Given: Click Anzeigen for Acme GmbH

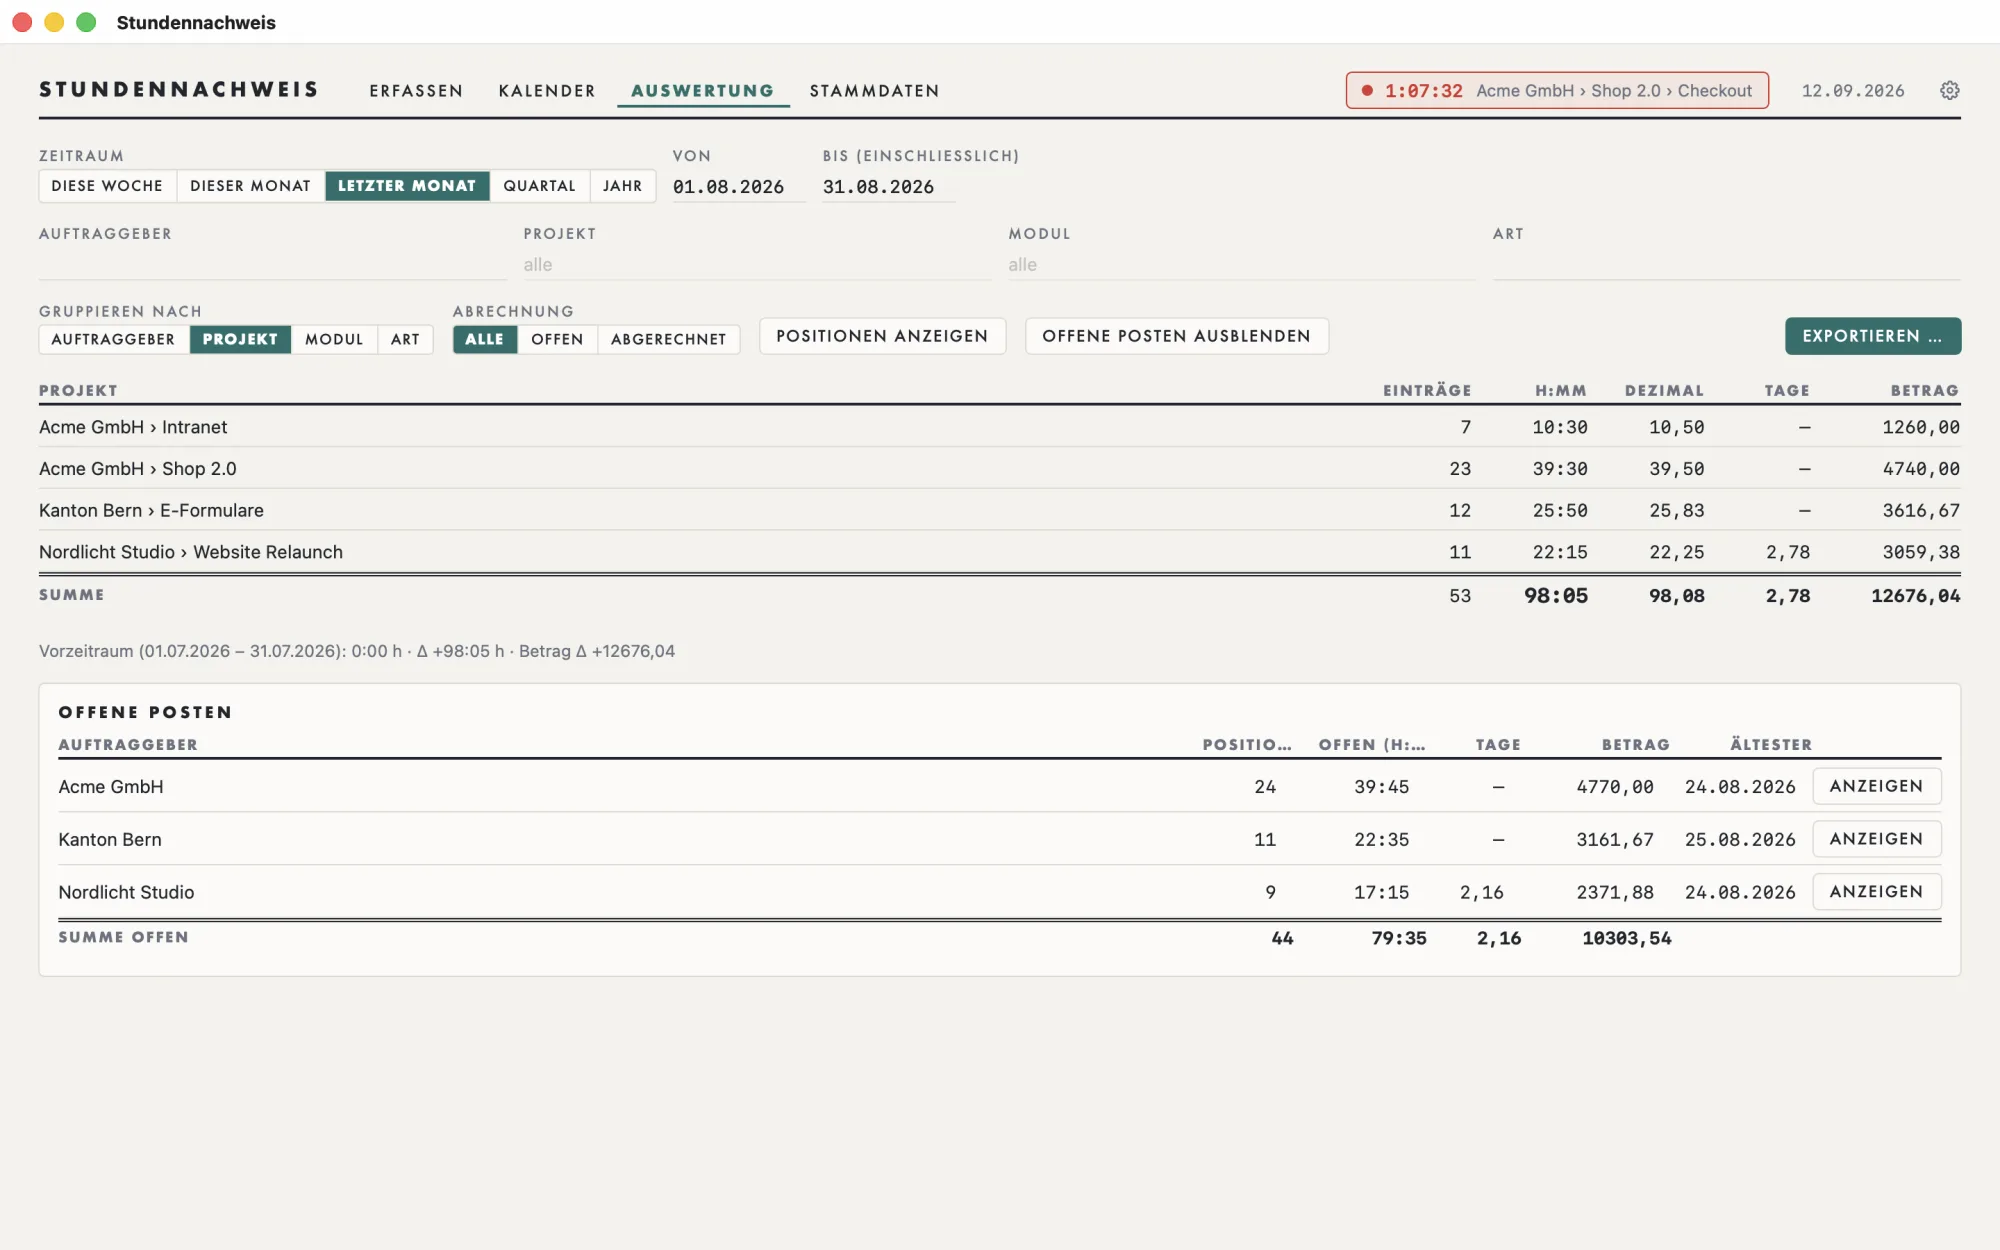Looking at the screenshot, I should (1876, 786).
